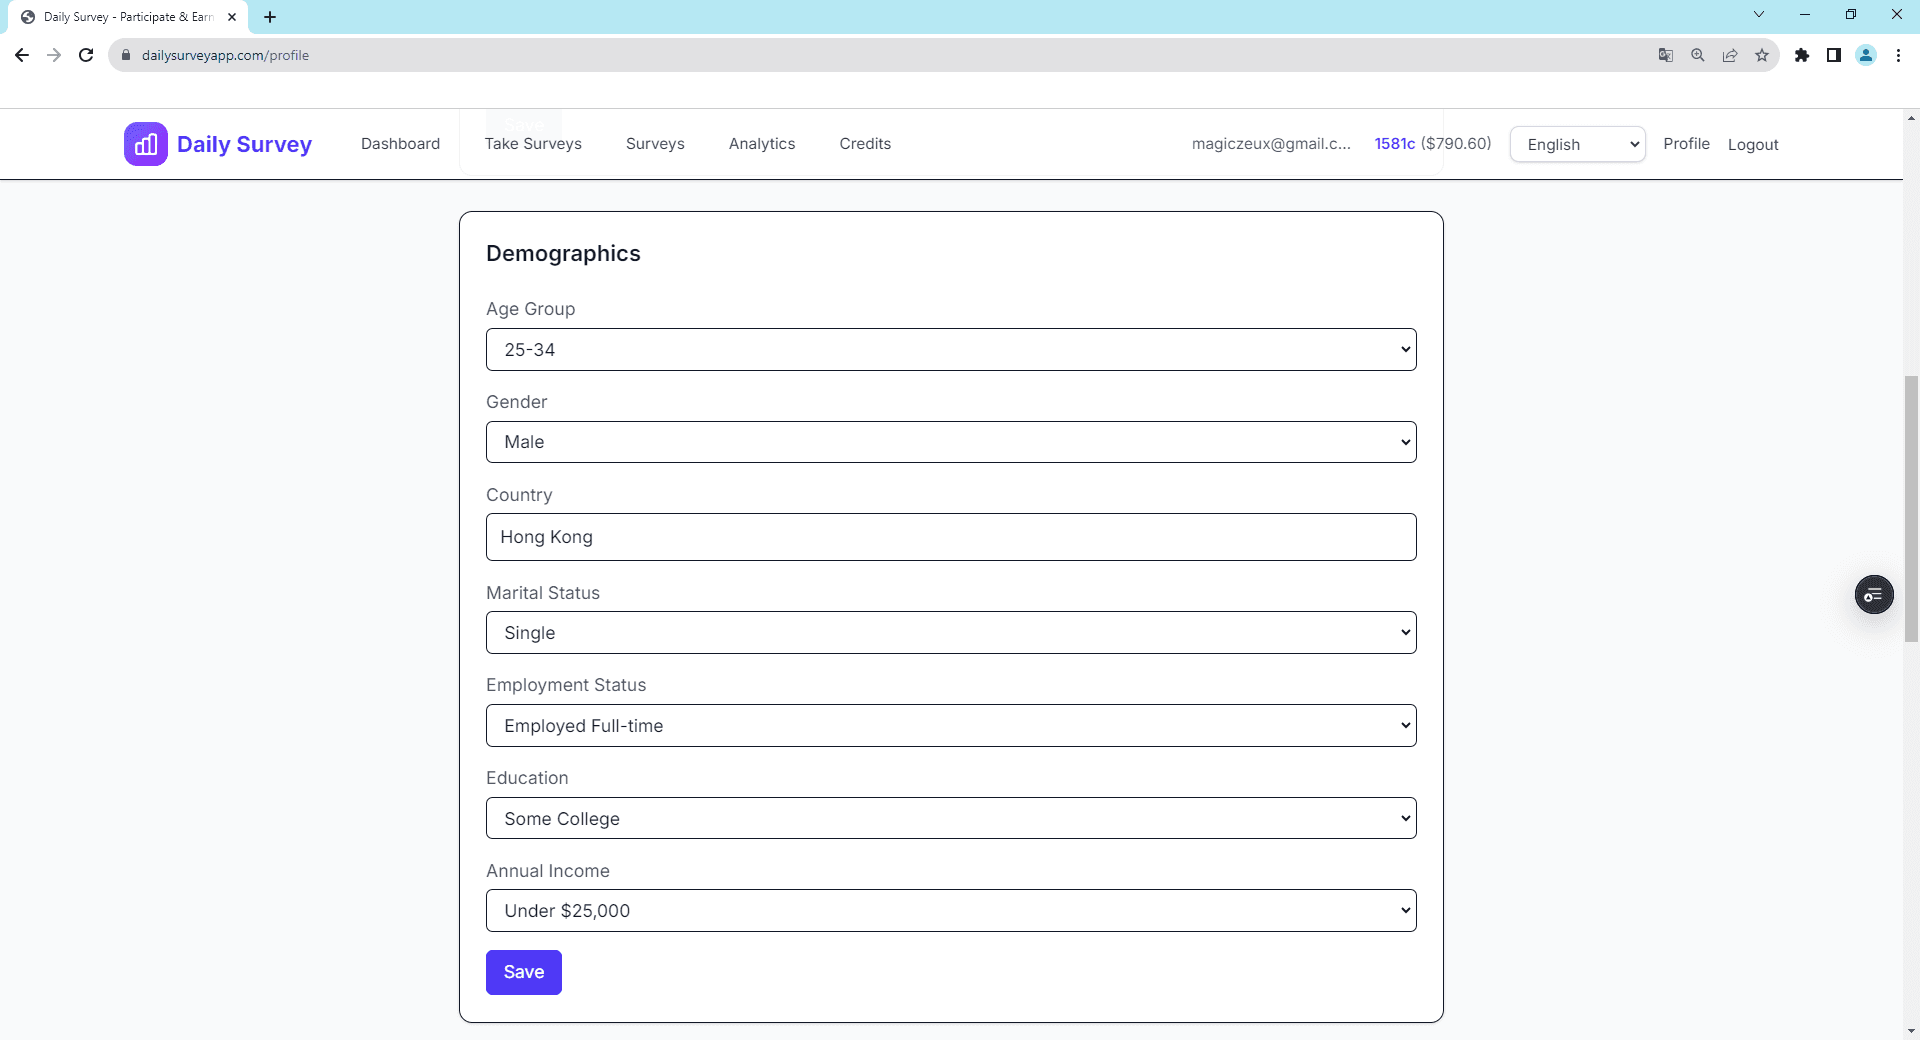The image size is (1920, 1040).
Task: Reload the page using the refresh icon
Action: point(86,55)
